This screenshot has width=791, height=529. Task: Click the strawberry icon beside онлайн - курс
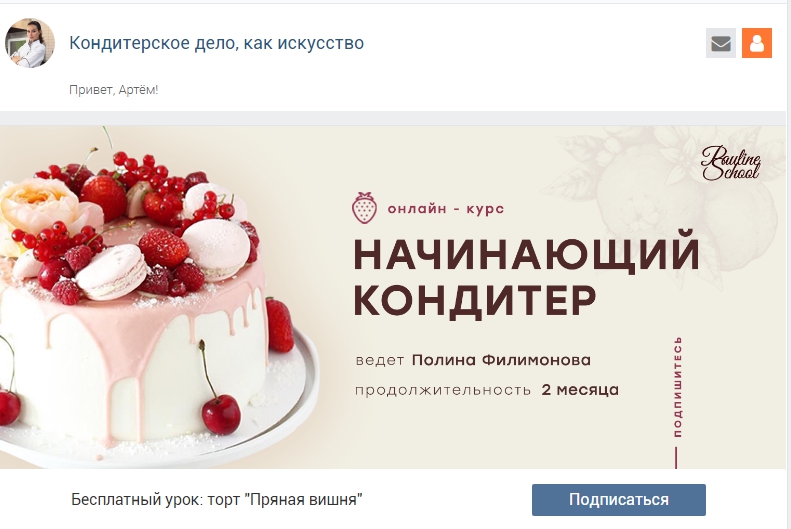[364, 208]
